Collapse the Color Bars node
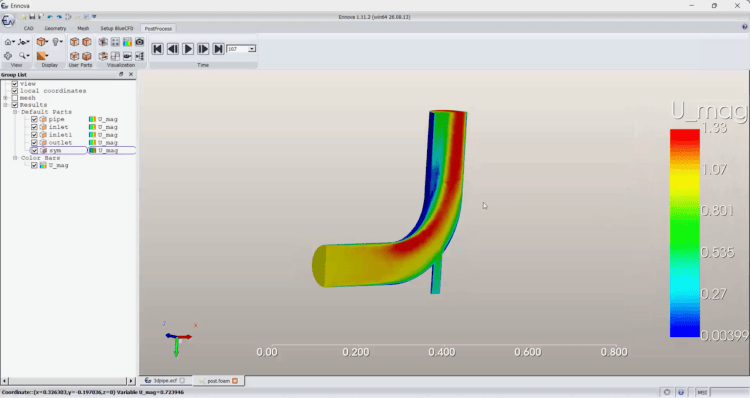Viewport: 750px width, 398px height. (x=15, y=158)
